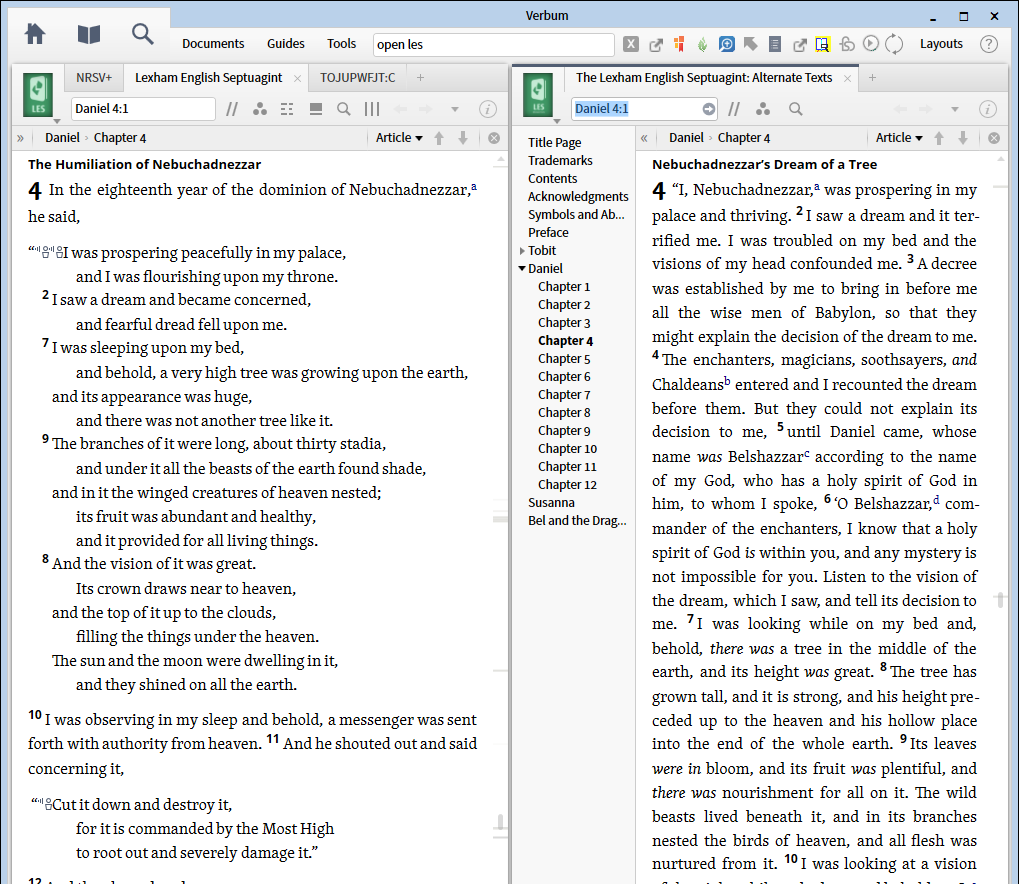Hide contents sidebar with double chevron in right panel
This screenshot has width=1019, height=884.
tap(644, 138)
